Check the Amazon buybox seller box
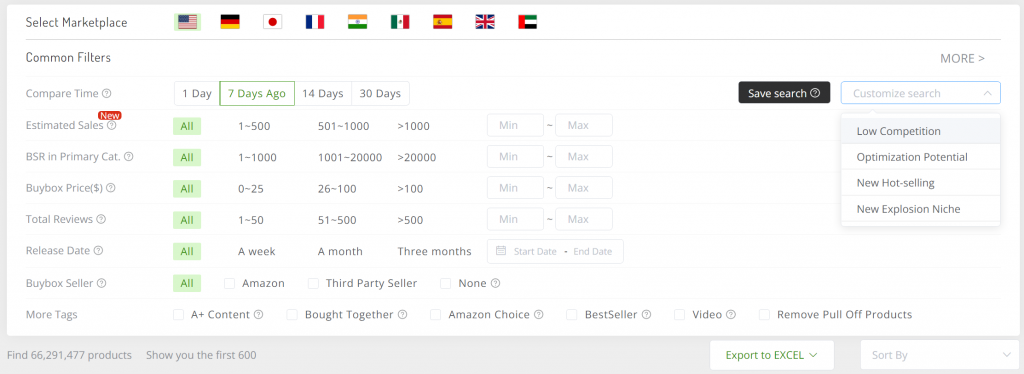The image size is (1024, 374). click(229, 283)
